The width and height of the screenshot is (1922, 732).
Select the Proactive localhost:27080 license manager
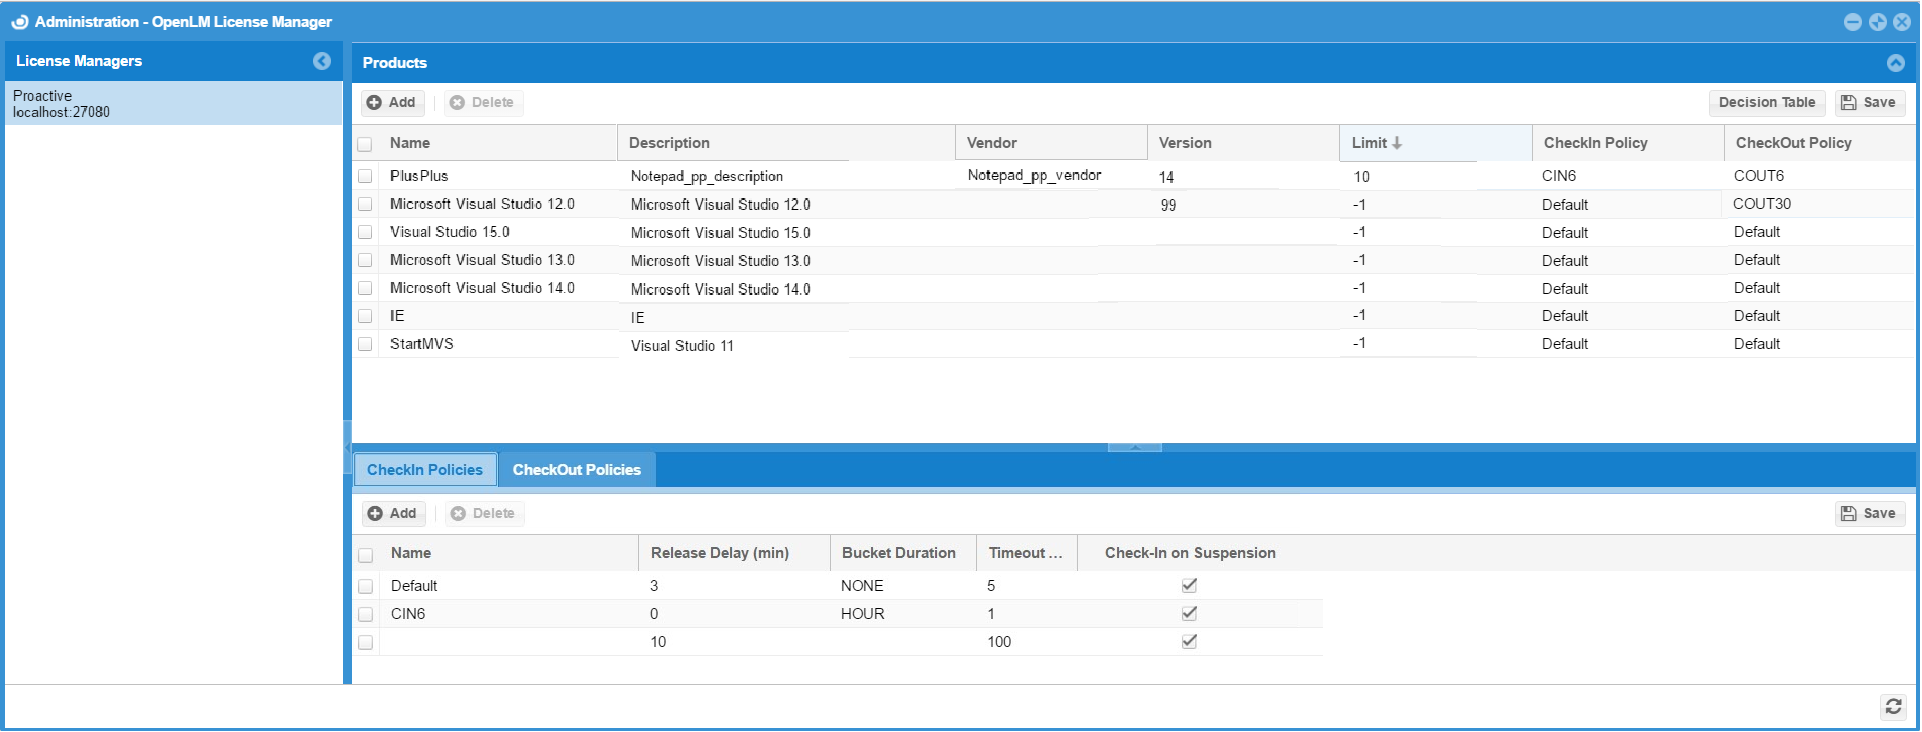pyautogui.click(x=173, y=104)
